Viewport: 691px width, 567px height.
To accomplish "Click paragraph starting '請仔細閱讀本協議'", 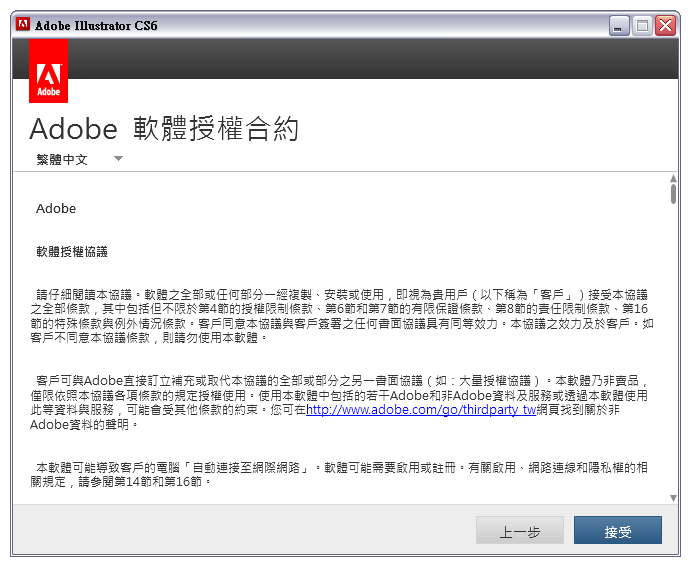I will 342,316.
